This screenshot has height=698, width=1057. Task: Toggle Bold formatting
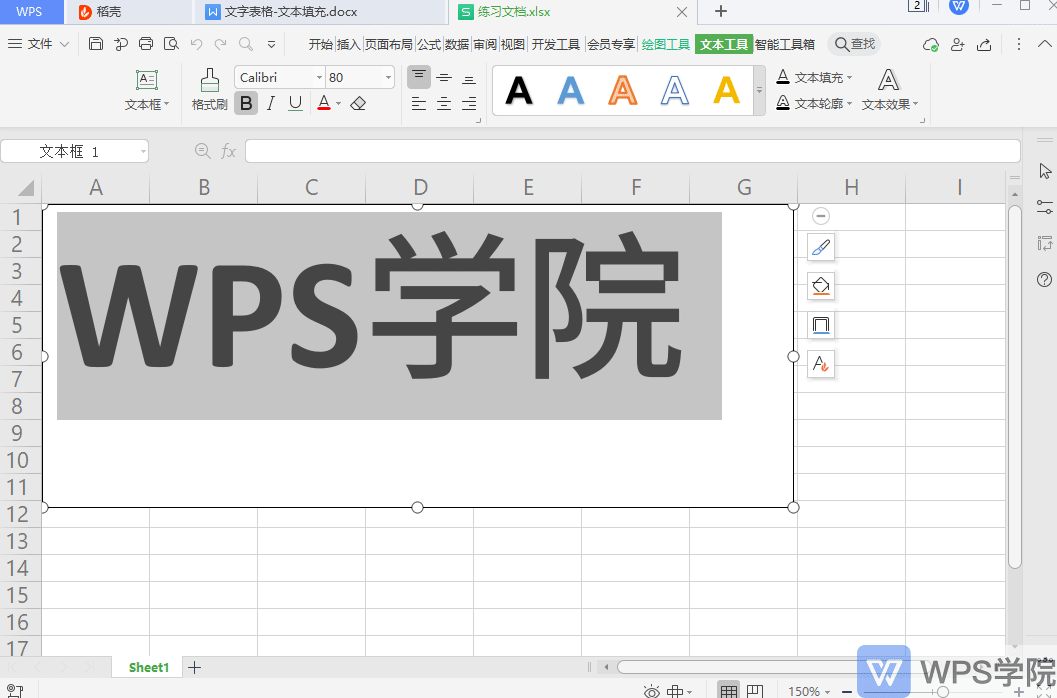(246, 103)
